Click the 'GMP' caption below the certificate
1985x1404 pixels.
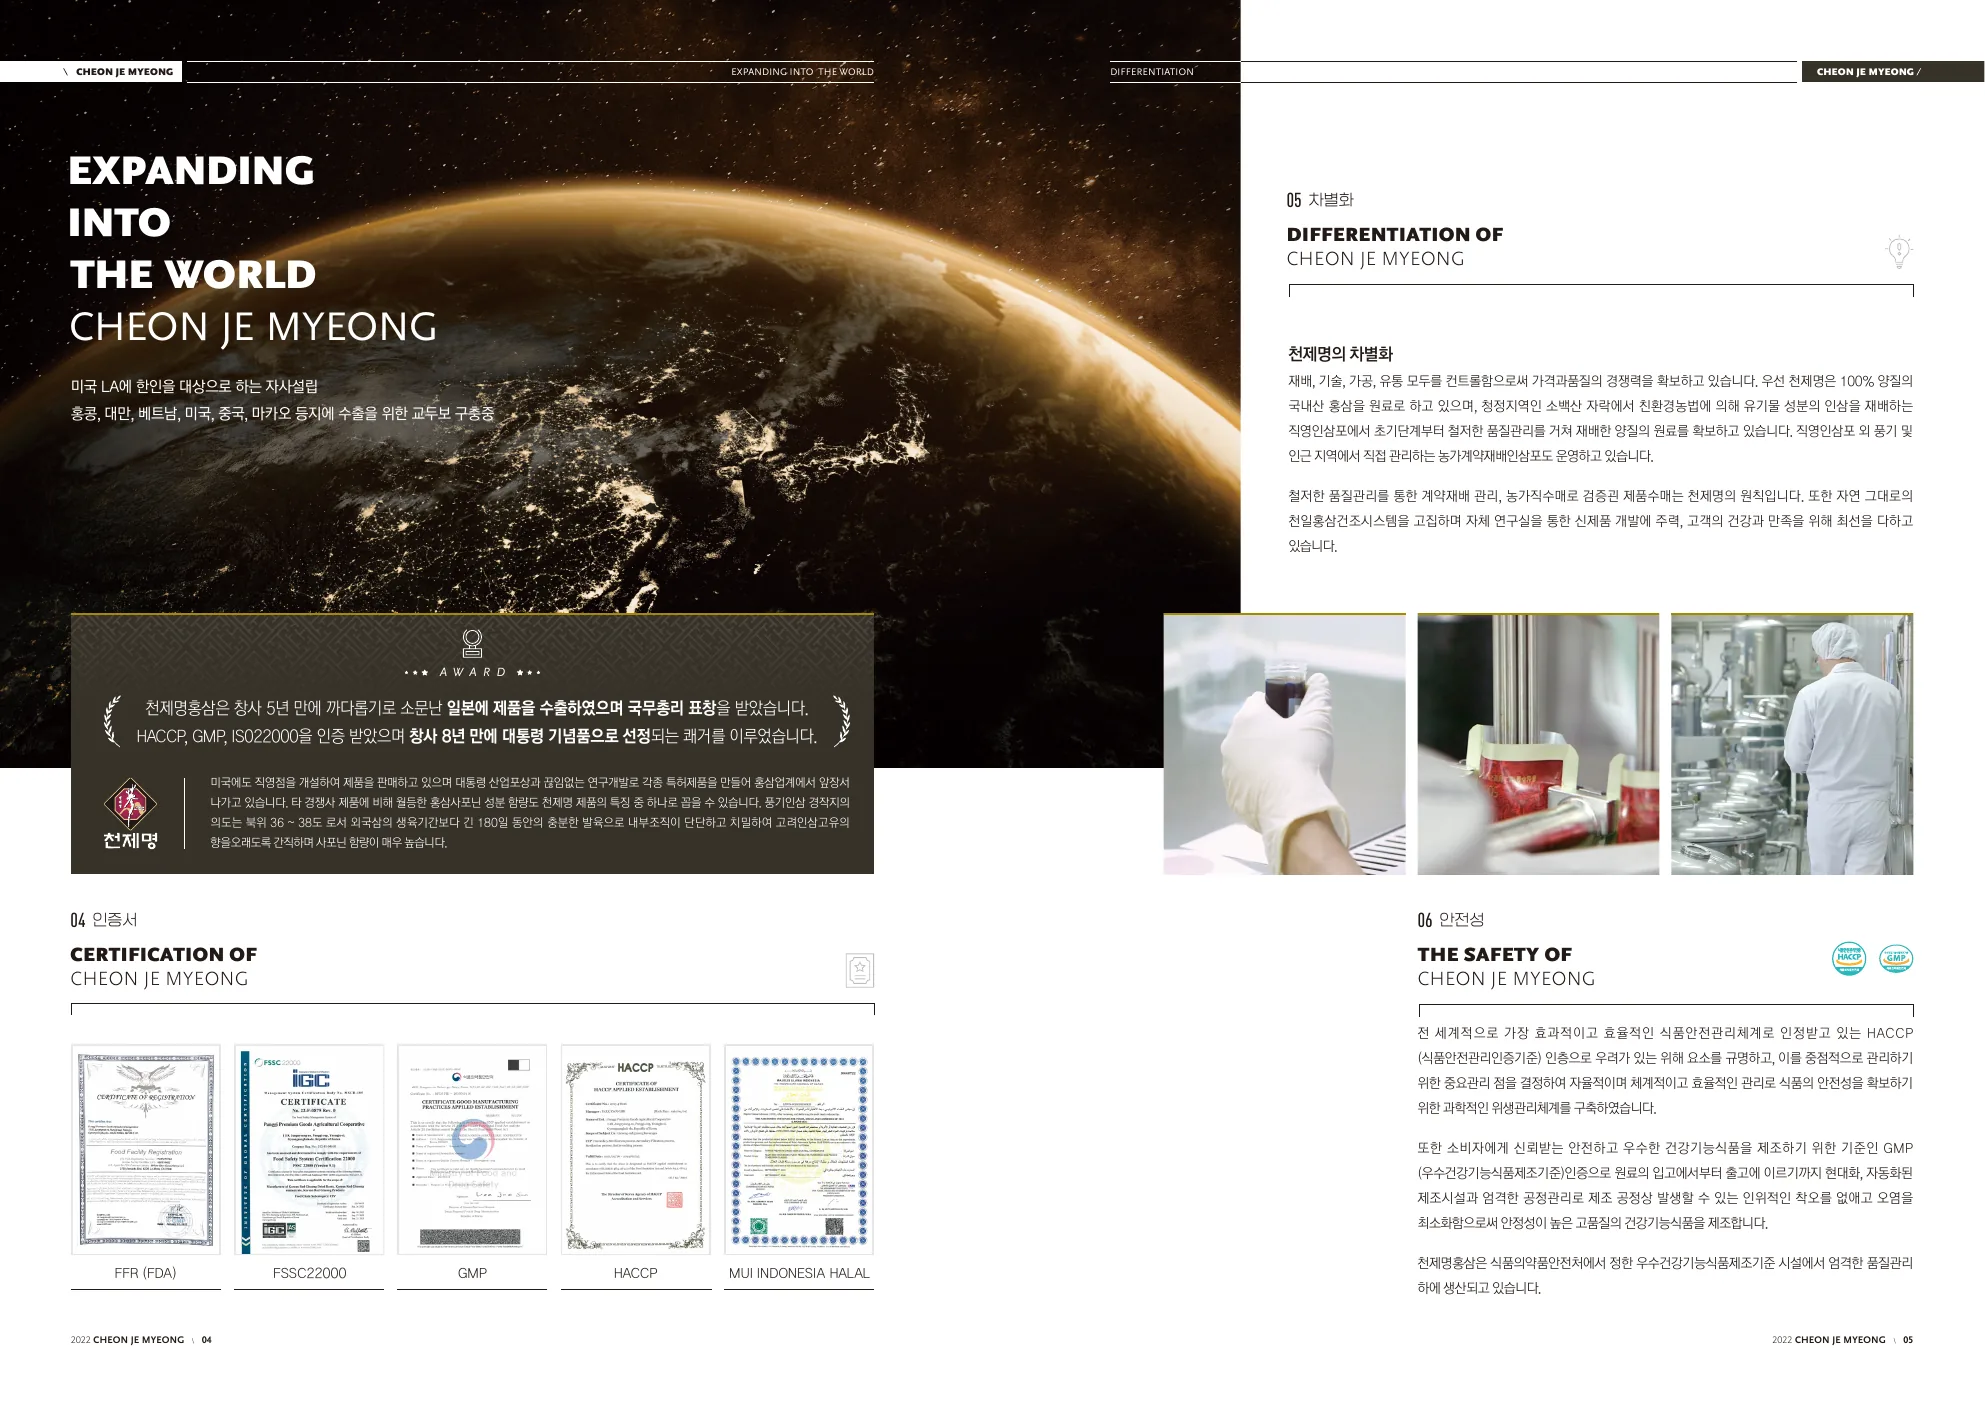coord(472,1273)
